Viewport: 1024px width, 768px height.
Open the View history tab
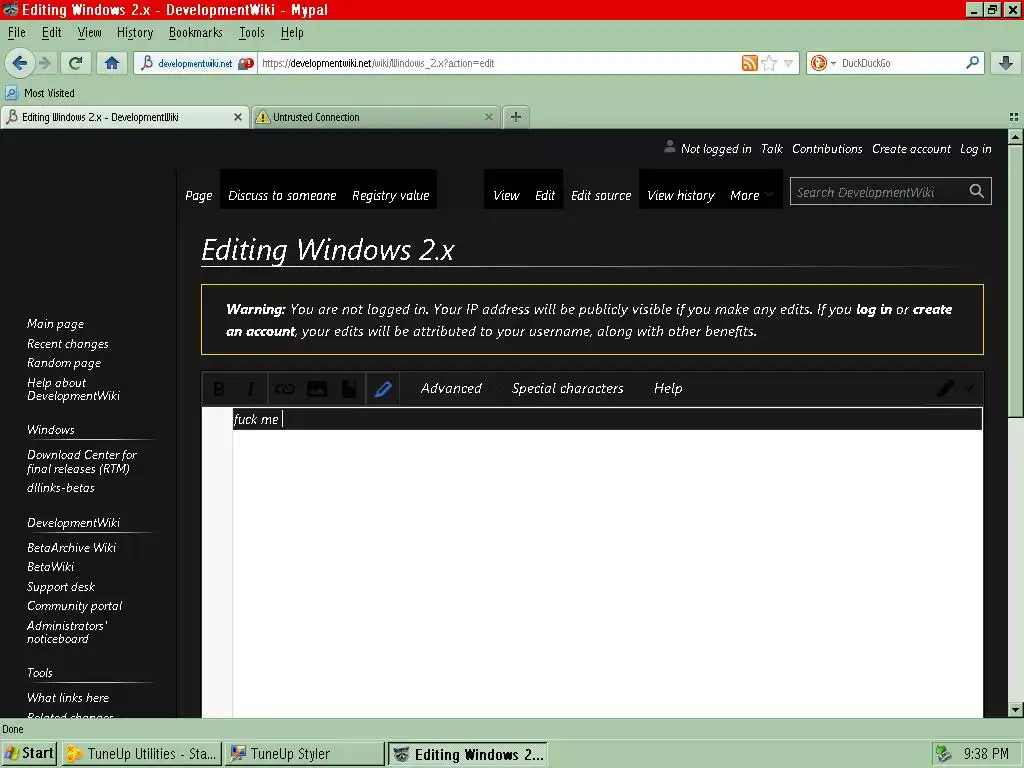coord(680,195)
